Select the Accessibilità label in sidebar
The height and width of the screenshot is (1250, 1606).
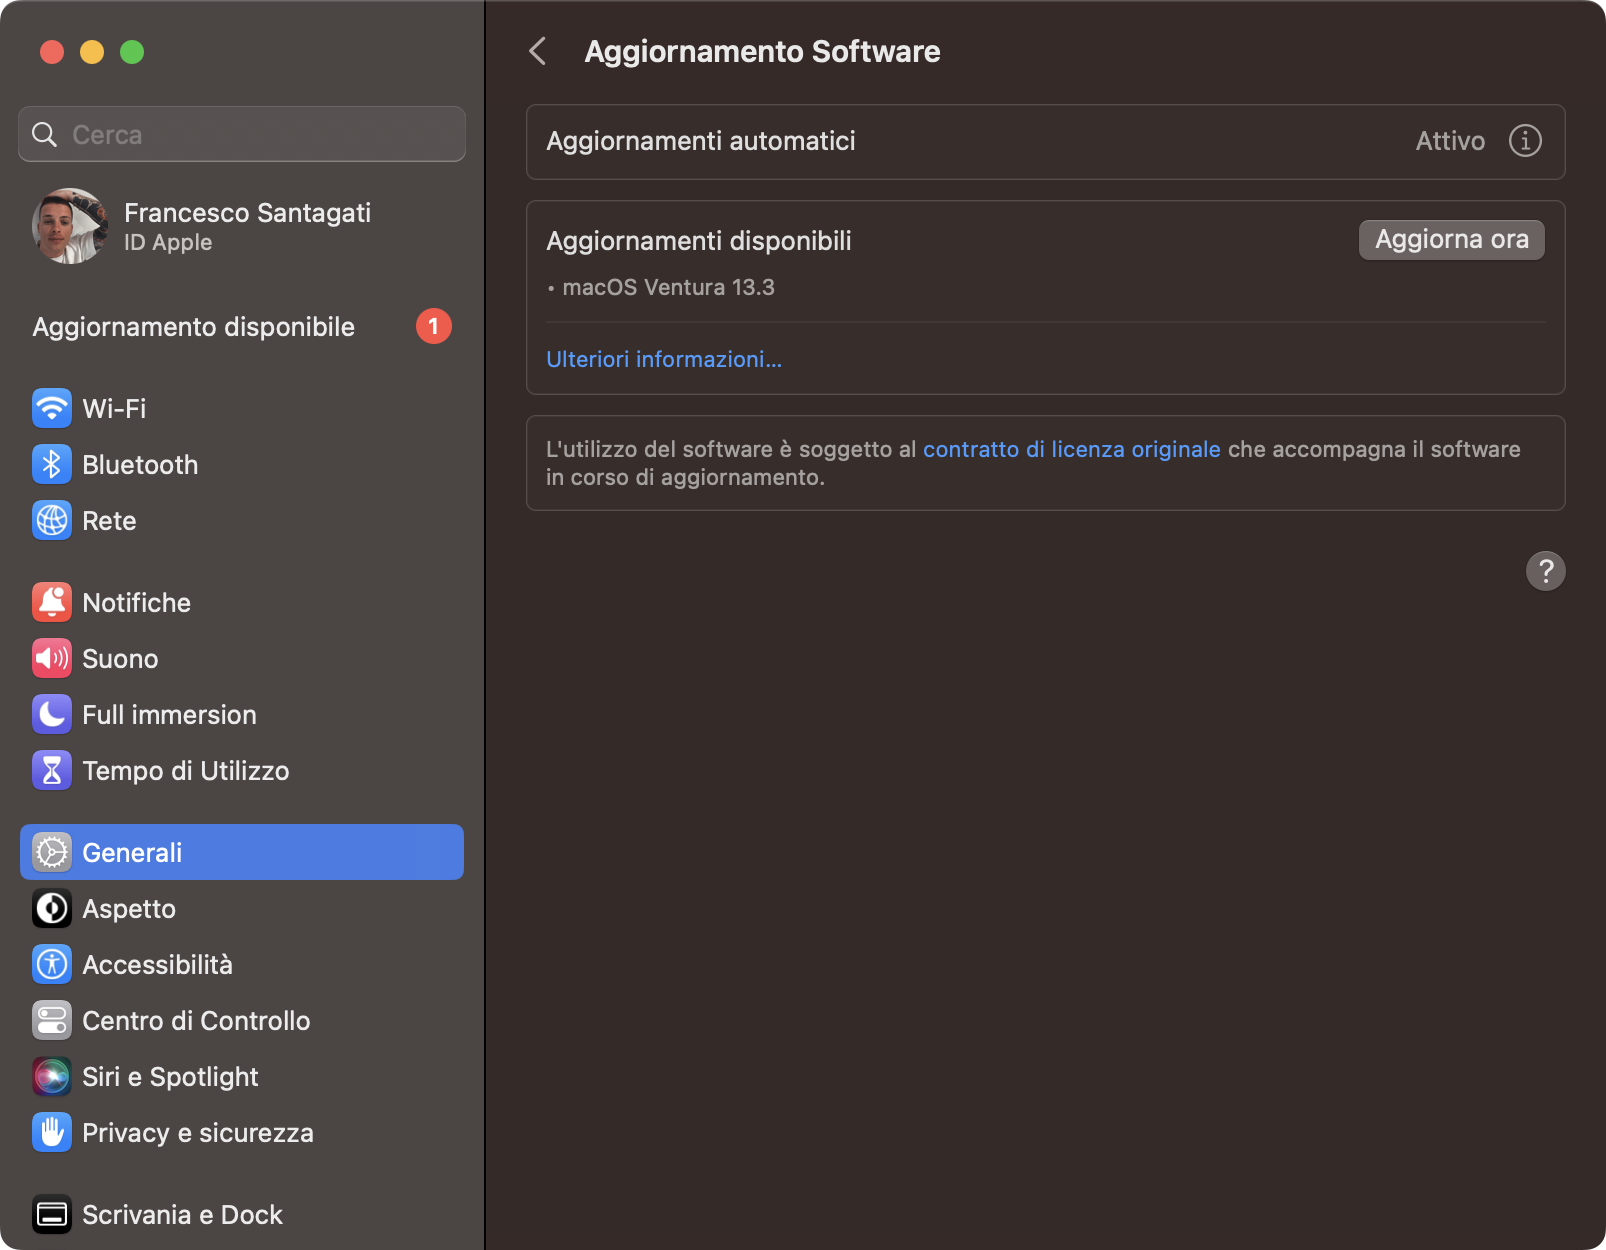point(157,965)
